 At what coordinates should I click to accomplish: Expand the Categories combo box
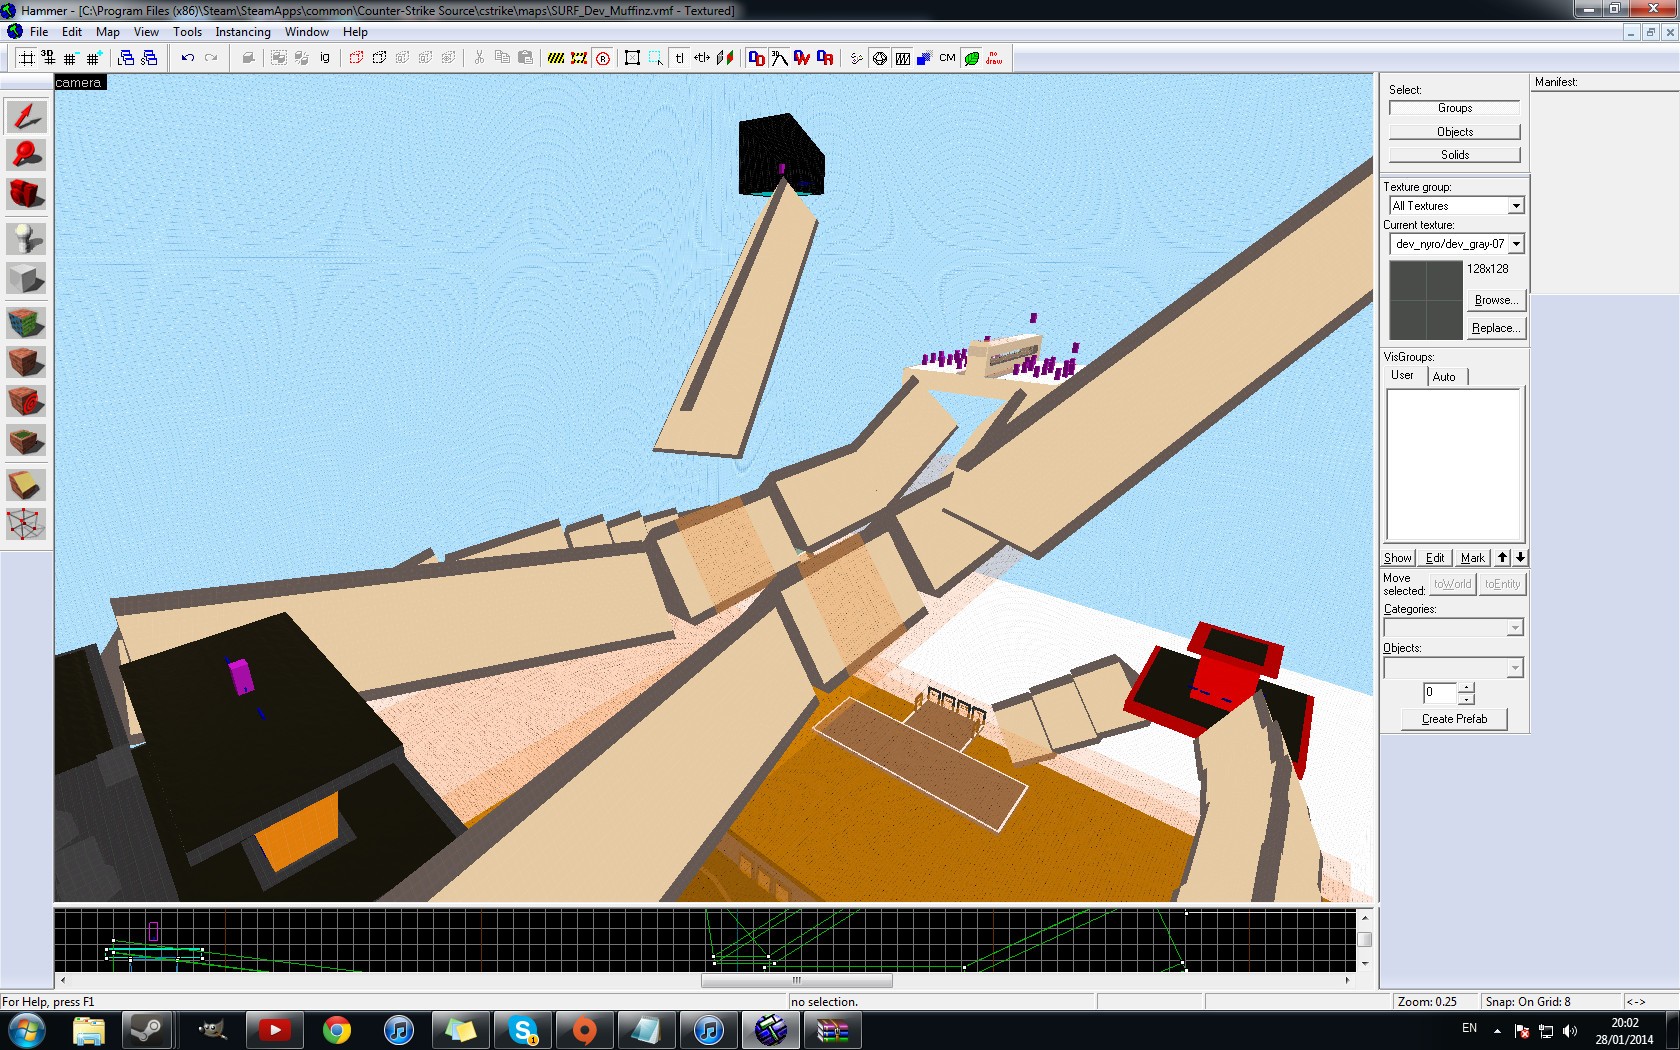[1514, 628]
